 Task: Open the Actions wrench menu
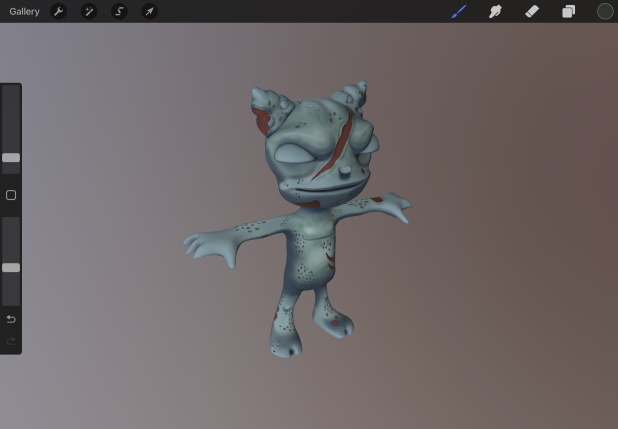click(x=59, y=11)
